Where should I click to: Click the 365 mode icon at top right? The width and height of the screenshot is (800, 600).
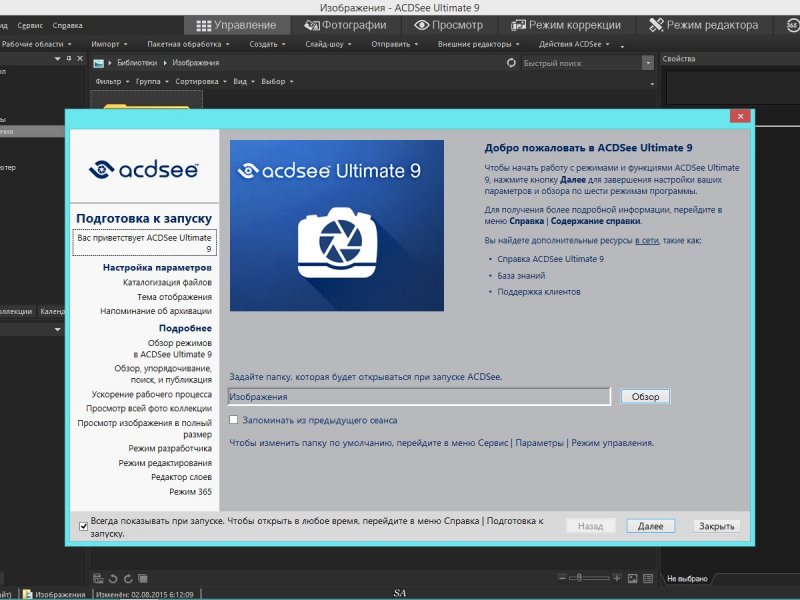[x=793, y=25]
